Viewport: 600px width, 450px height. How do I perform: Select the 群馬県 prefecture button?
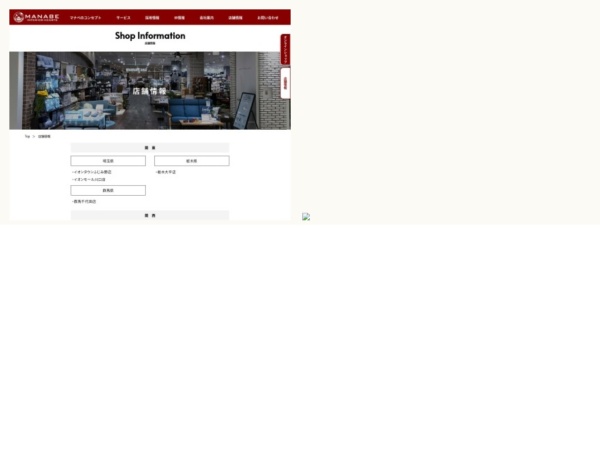108,190
